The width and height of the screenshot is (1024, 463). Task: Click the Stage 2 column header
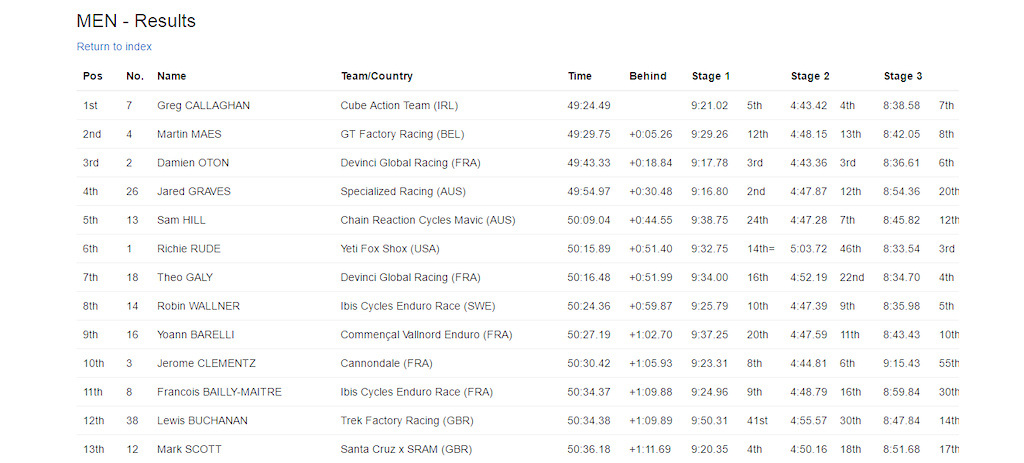(x=810, y=76)
